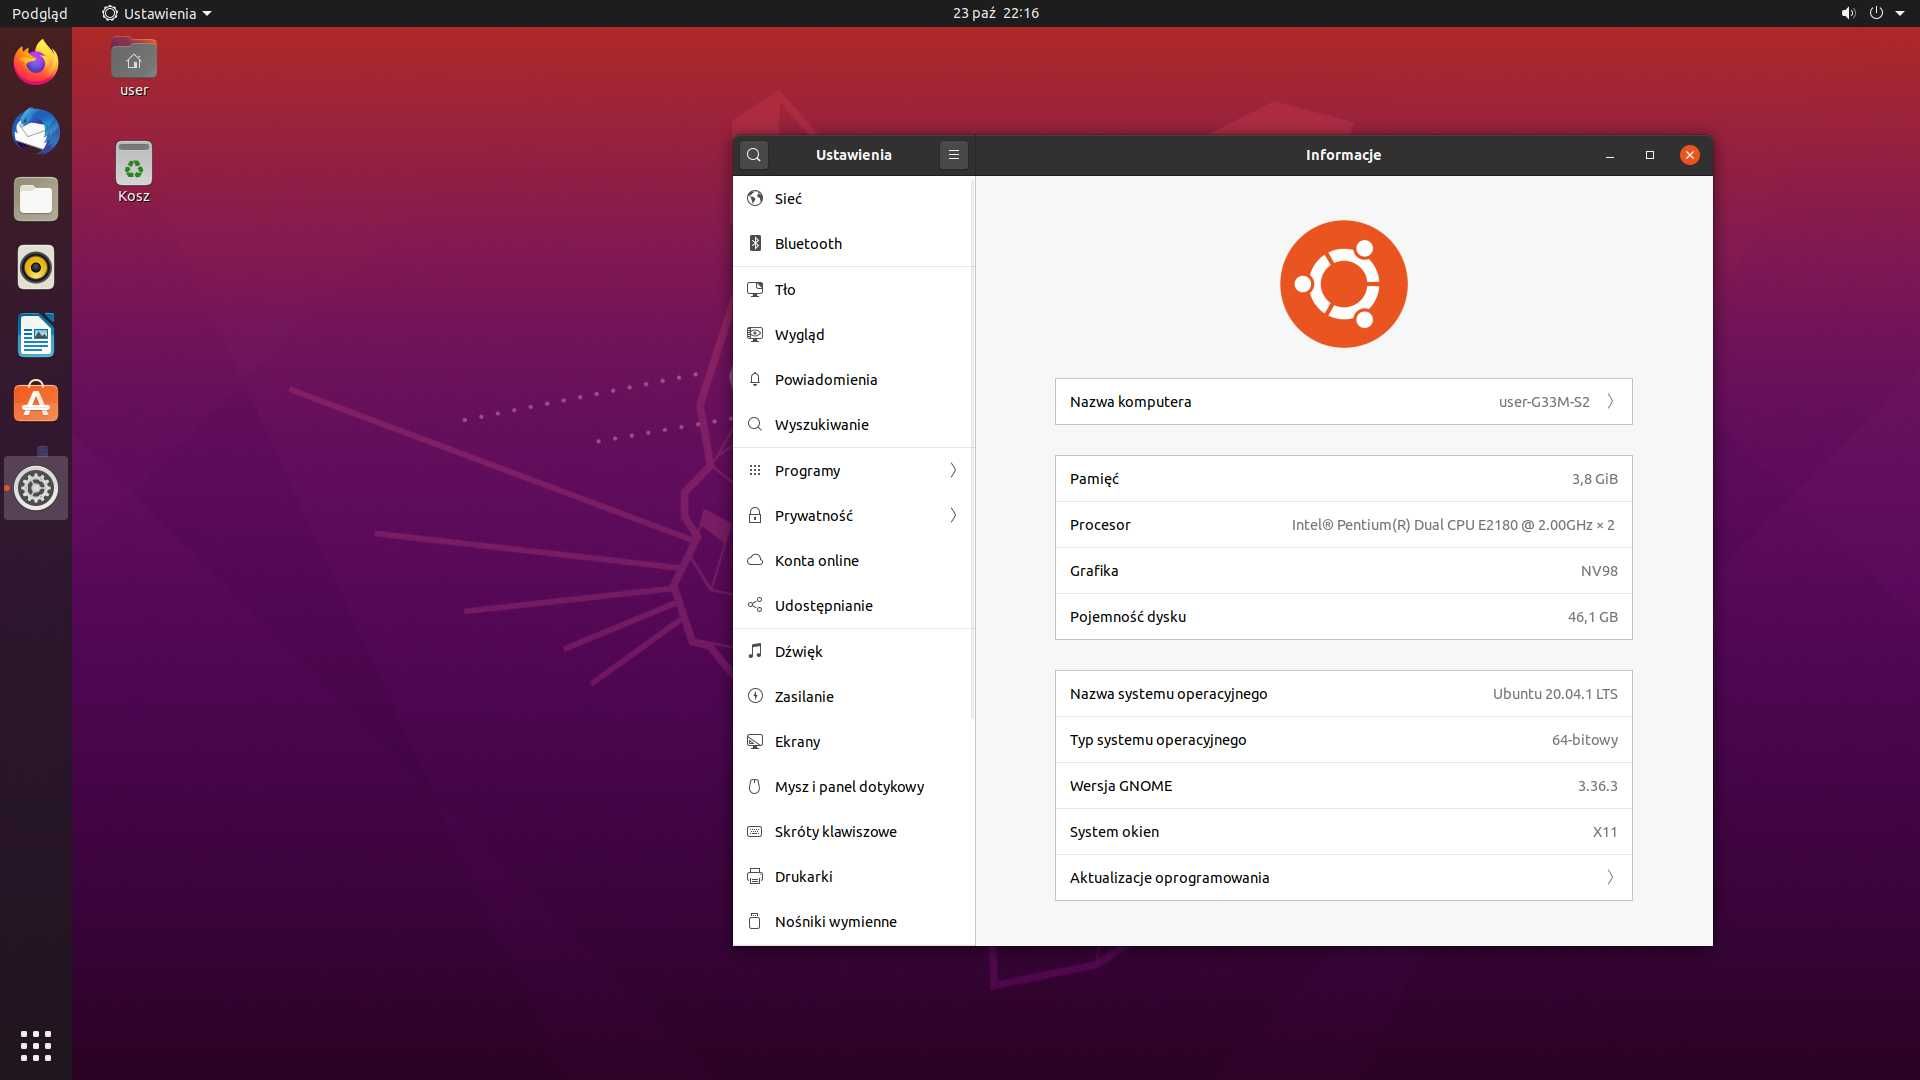The width and height of the screenshot is (1920, 1080).
Task: Select Zasilanie settings category
Action: click(853, 696)
